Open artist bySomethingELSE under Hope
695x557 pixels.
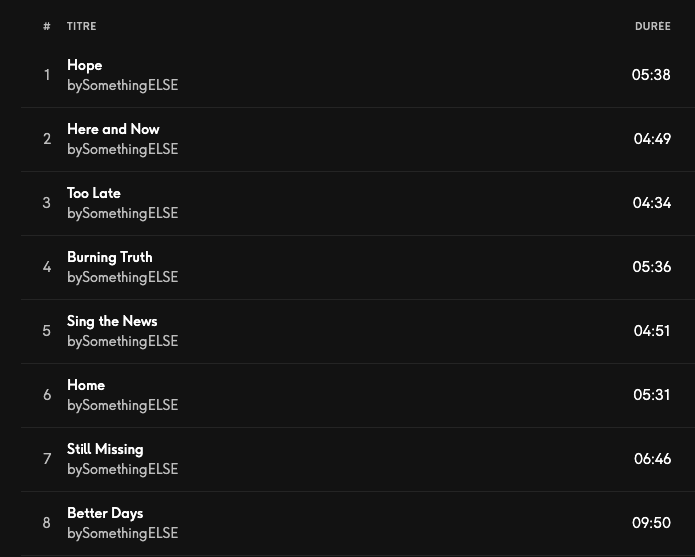(x=122, y=85)
